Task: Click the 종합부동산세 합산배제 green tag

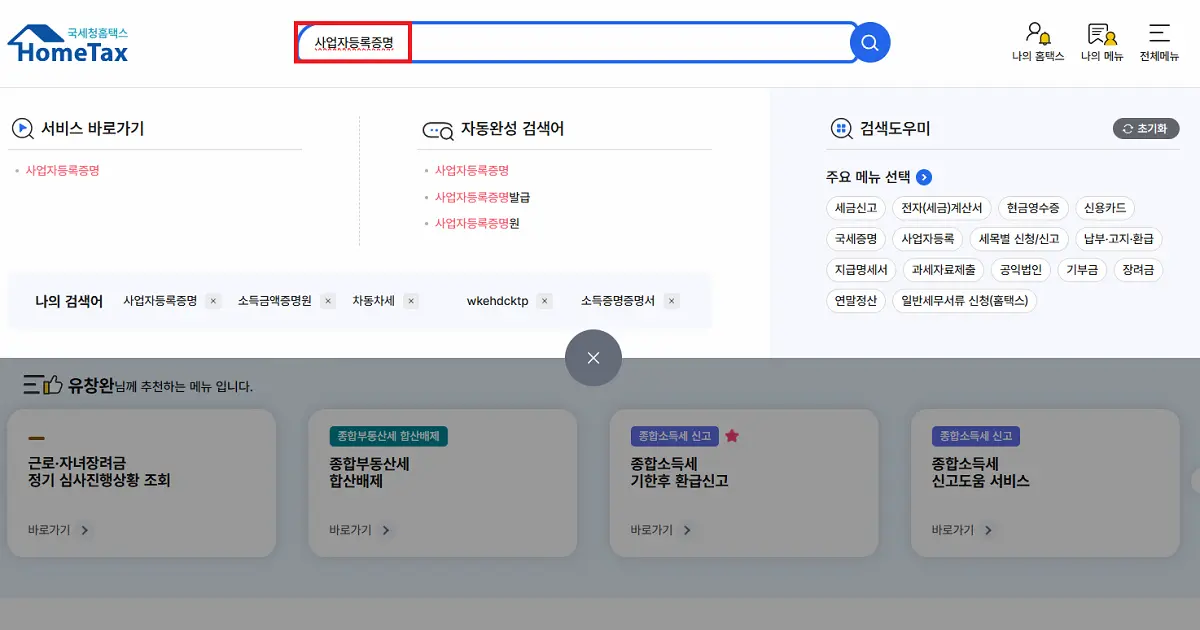Action: [389, 436]
